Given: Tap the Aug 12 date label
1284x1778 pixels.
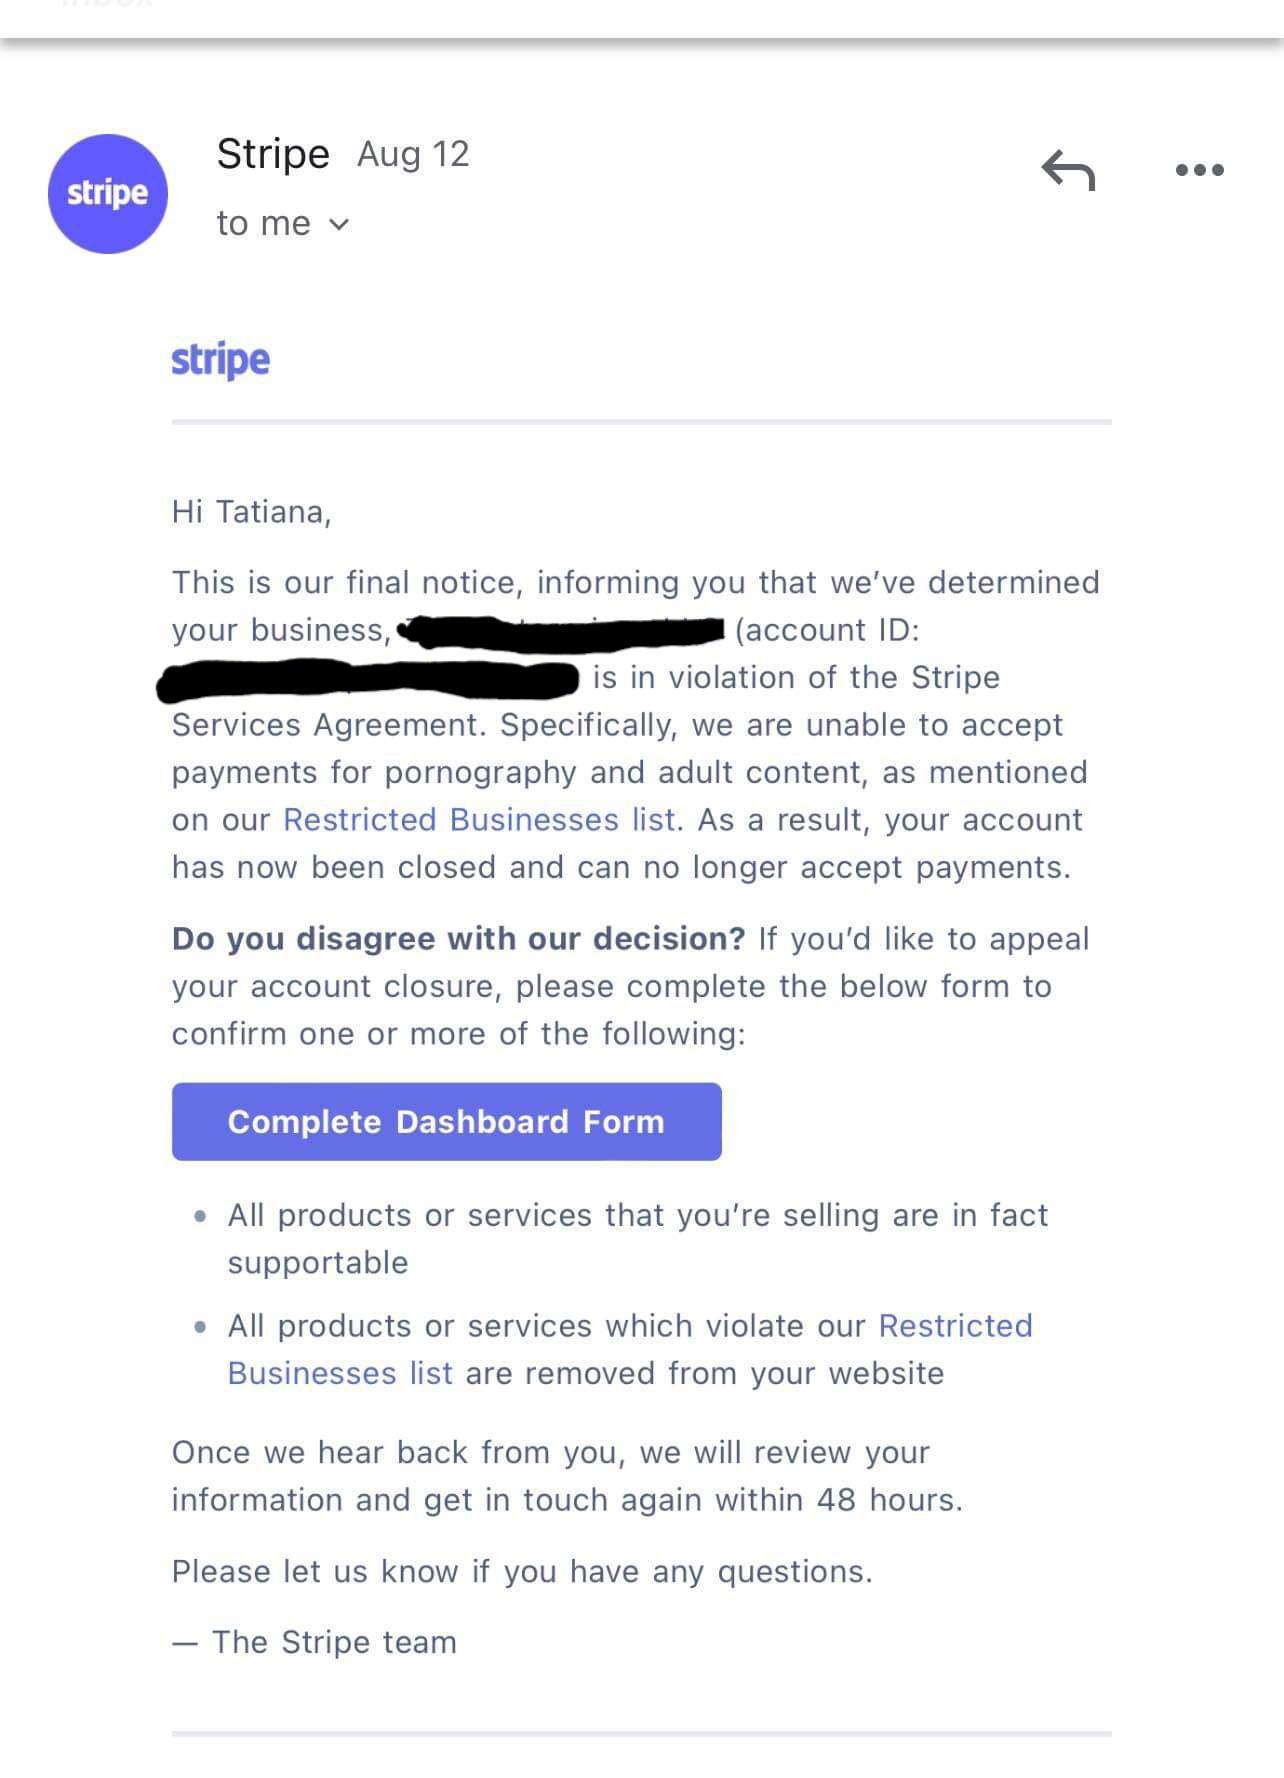Looking at the screenshot, I should pyautogui.click(x=413, y=154).
